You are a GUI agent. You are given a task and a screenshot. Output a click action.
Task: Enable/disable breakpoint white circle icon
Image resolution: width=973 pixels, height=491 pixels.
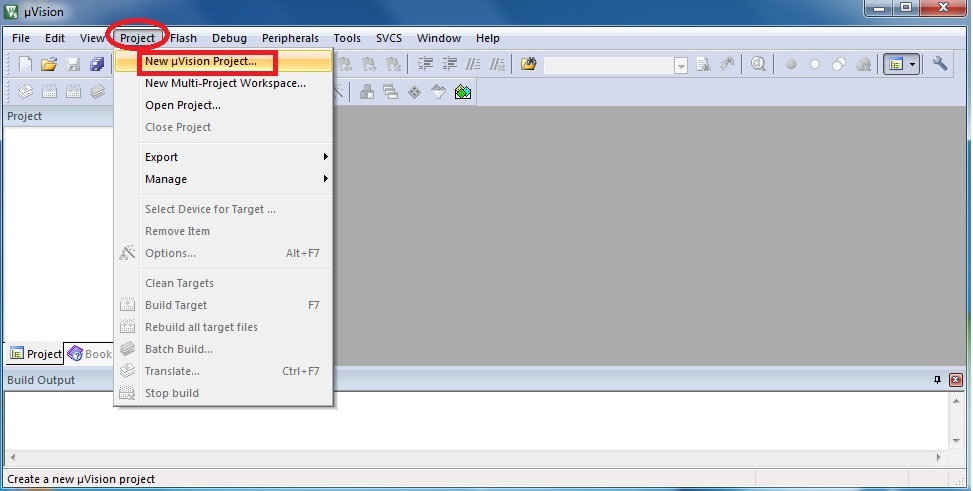[815, 64]
